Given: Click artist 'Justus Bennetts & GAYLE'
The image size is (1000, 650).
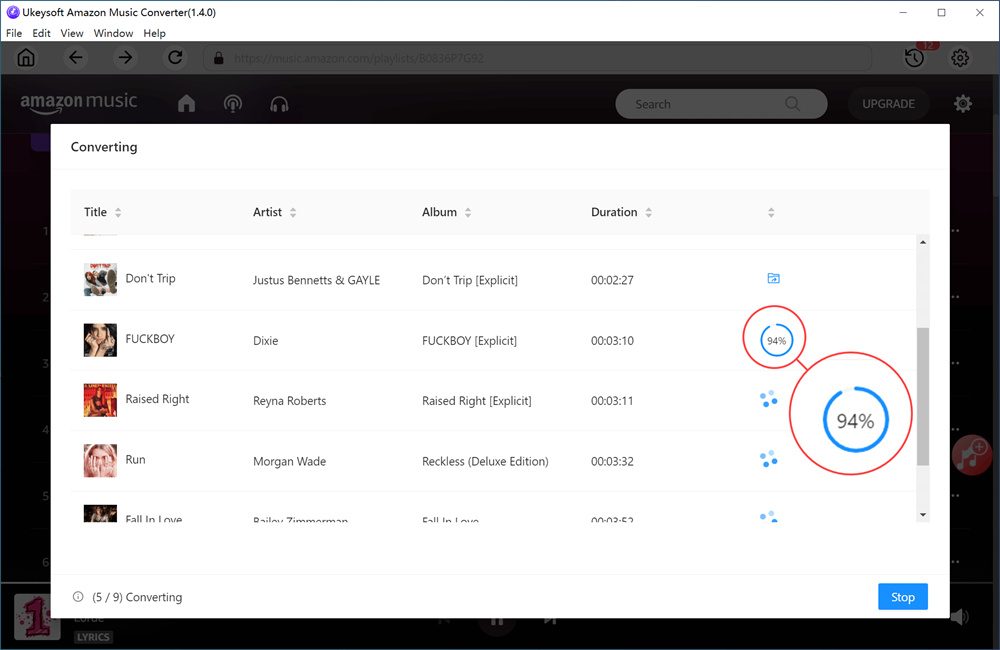Looking at the screenshot, I should [316, 280].
